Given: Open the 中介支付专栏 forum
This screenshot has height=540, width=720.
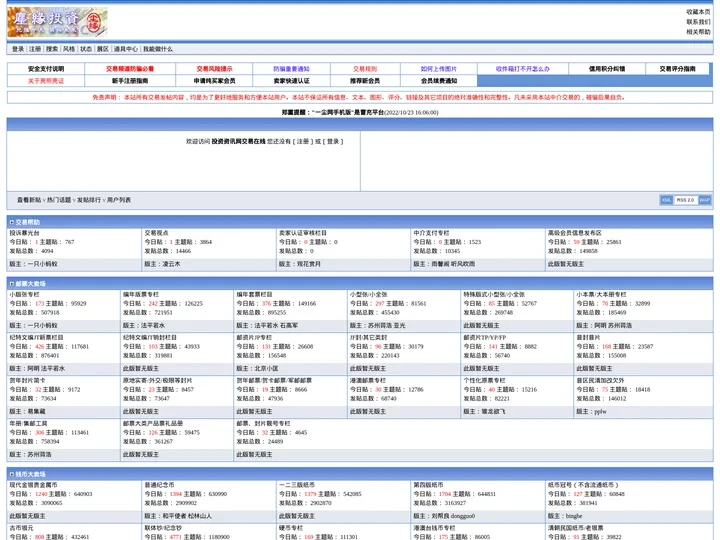Looking at the screenshot, I should 431,233.
